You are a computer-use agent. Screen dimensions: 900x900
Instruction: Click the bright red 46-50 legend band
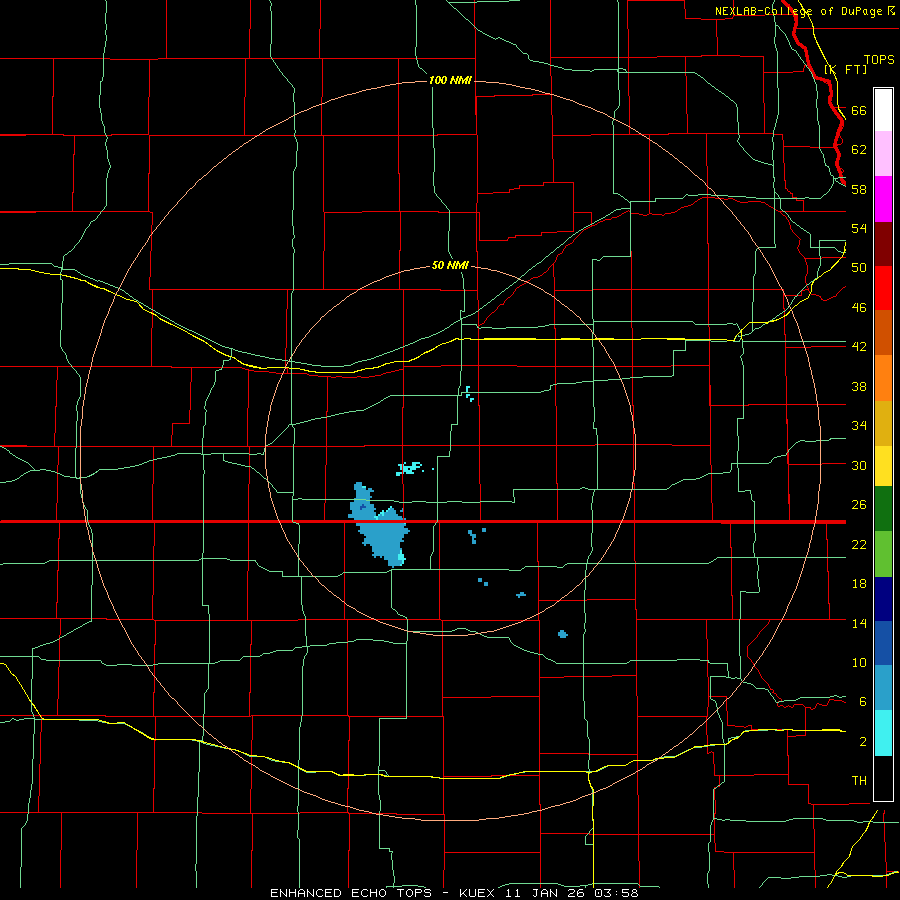pyautogui.click(x=883, y=288)
